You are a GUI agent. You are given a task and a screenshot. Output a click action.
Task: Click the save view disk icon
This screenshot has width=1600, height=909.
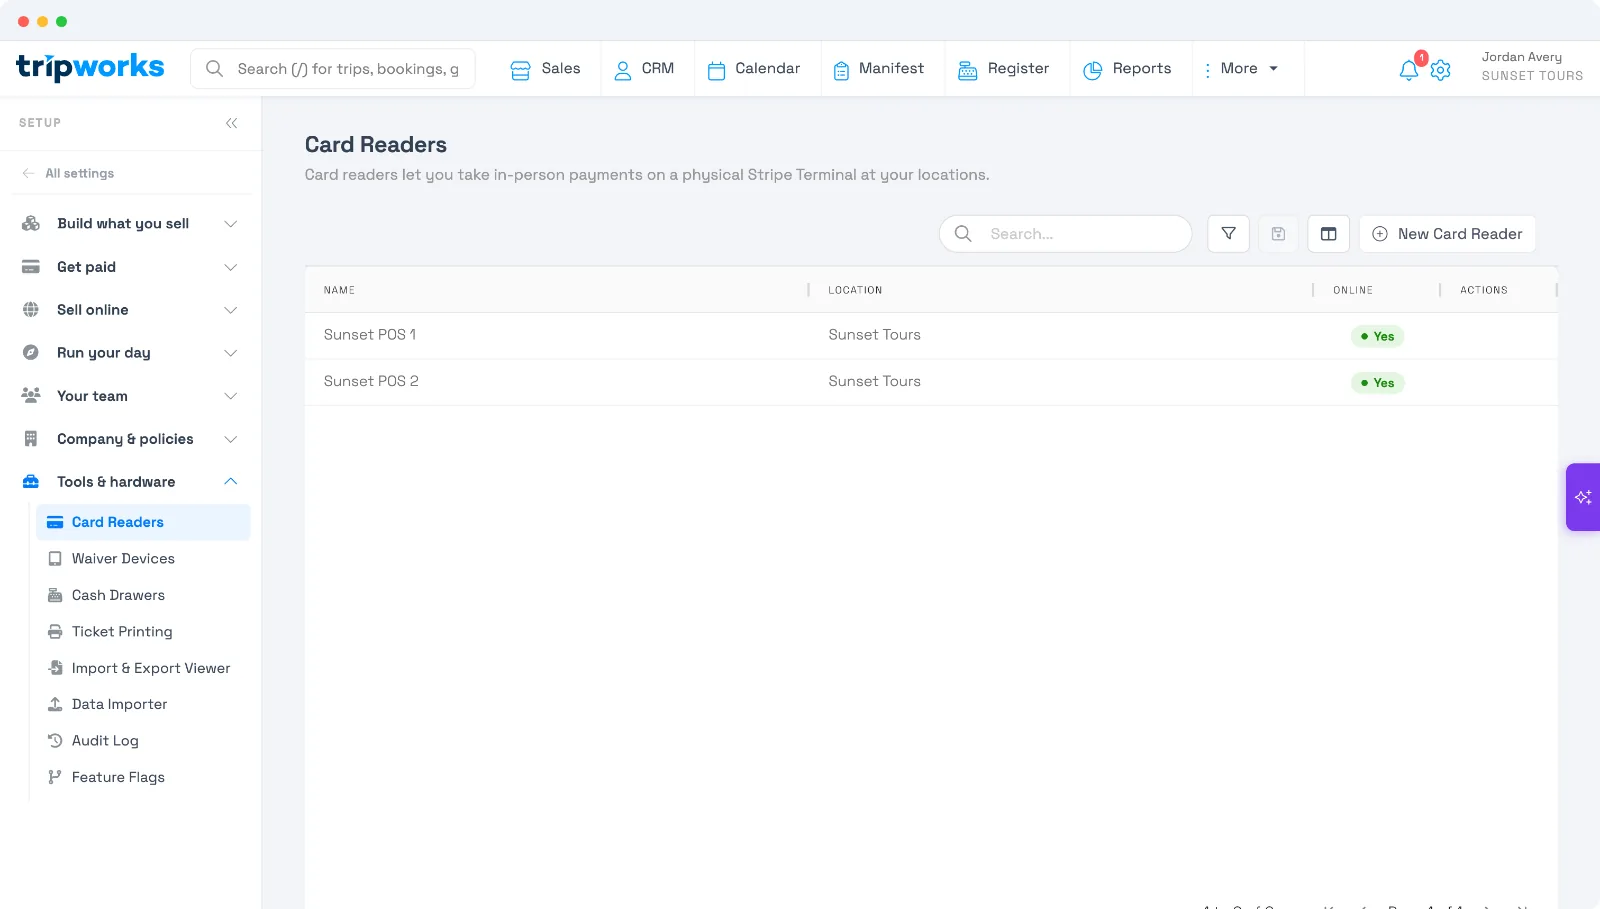(x=1278, y=234)
